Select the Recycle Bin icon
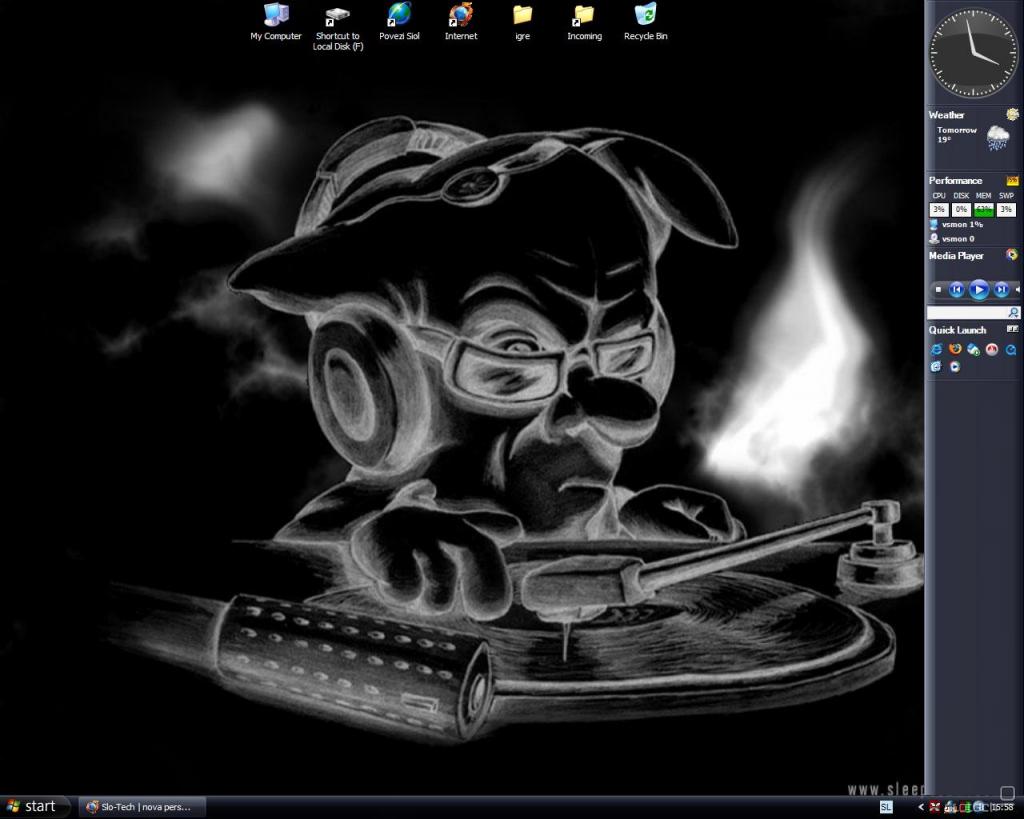 pos(645,22)
